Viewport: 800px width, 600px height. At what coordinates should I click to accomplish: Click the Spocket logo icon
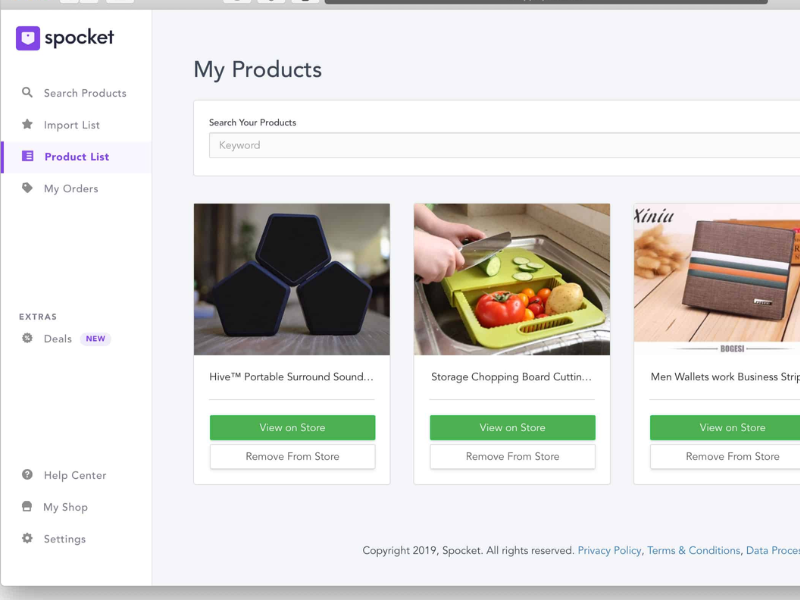click(x=28, y=38)
